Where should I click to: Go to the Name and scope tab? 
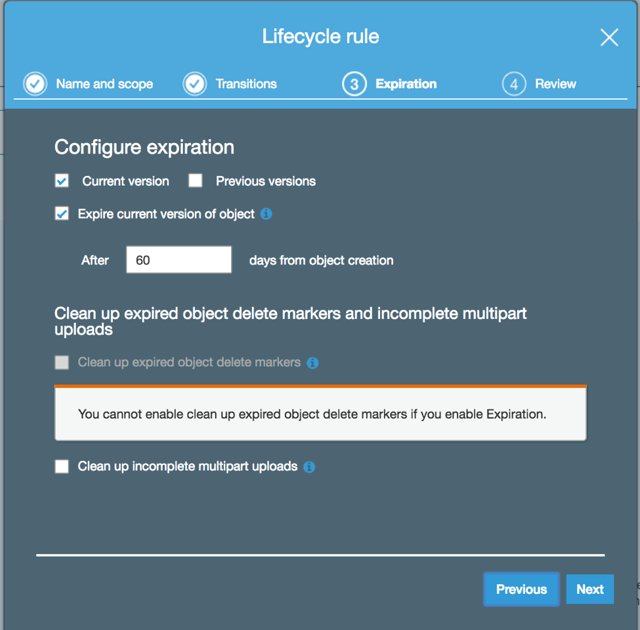click(104, 84)
